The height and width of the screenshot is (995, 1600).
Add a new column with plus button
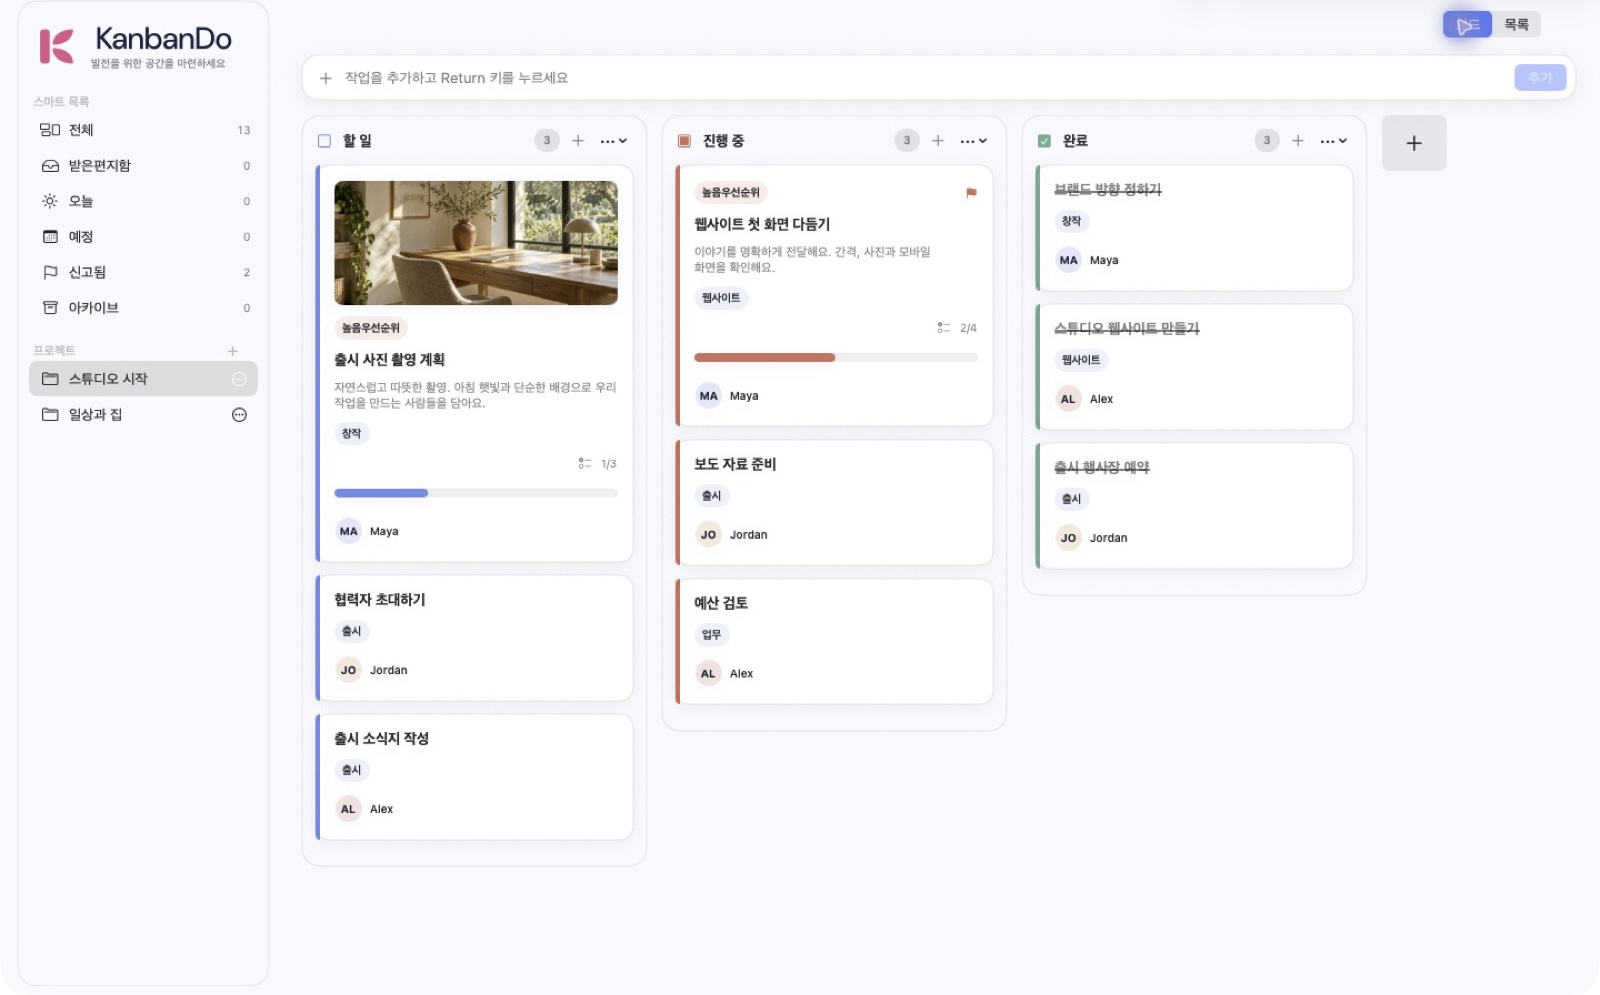point(1414,143)
